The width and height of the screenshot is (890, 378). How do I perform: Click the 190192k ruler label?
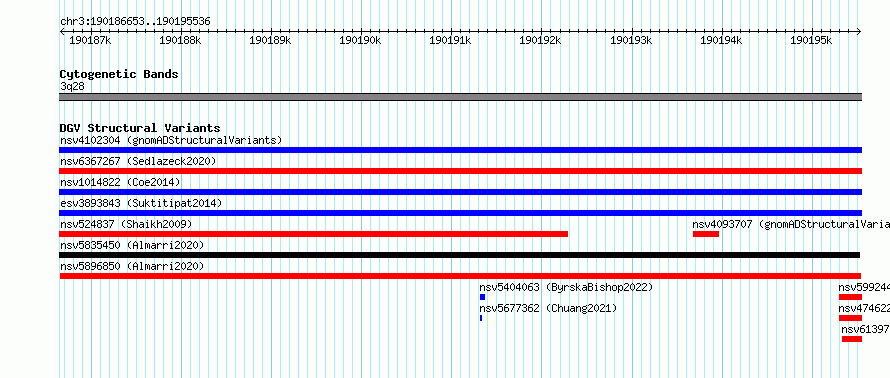(x=540, y=41)
